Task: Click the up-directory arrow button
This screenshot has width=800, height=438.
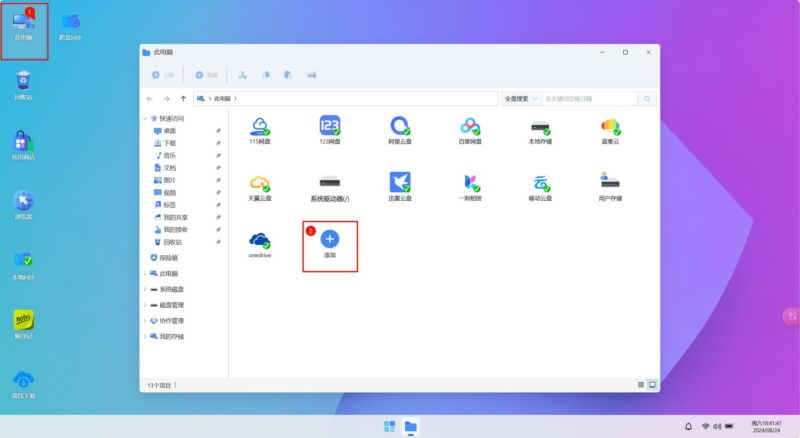Action: click(183, 99)
